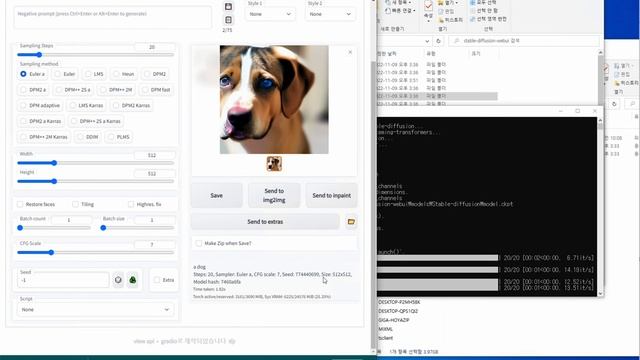The image size is (640, 360).
Task: Open the output images folder icon
Action: (351, 222)
